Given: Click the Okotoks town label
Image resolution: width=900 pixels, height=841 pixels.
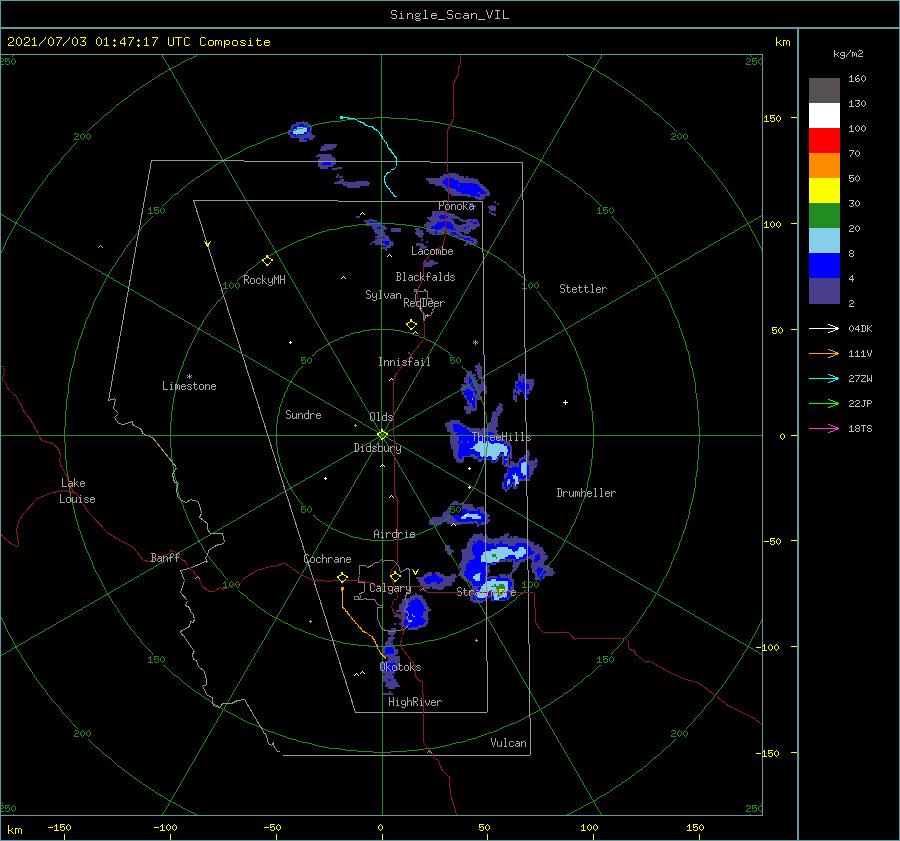Looking at the screenshot, I should [401, 667].
